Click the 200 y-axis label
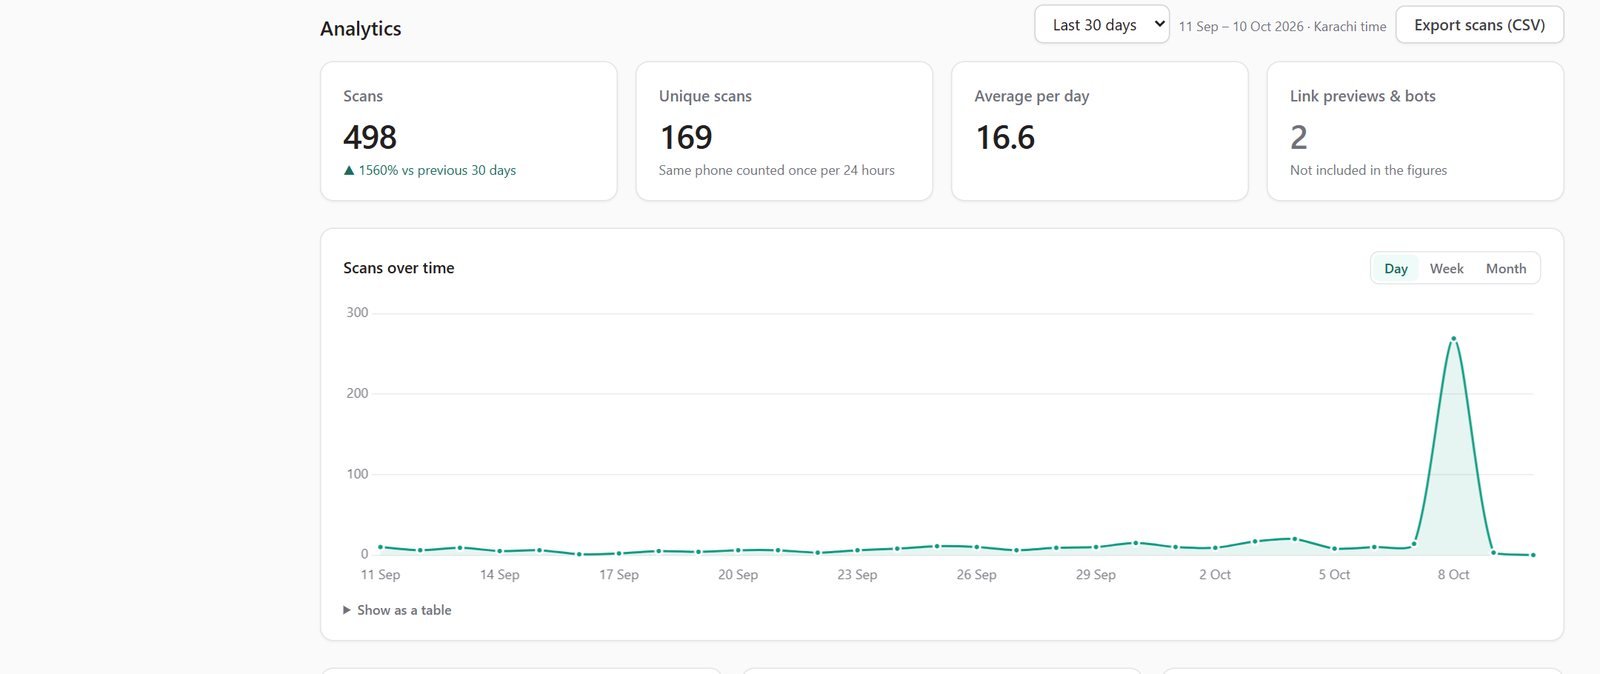 357,394
